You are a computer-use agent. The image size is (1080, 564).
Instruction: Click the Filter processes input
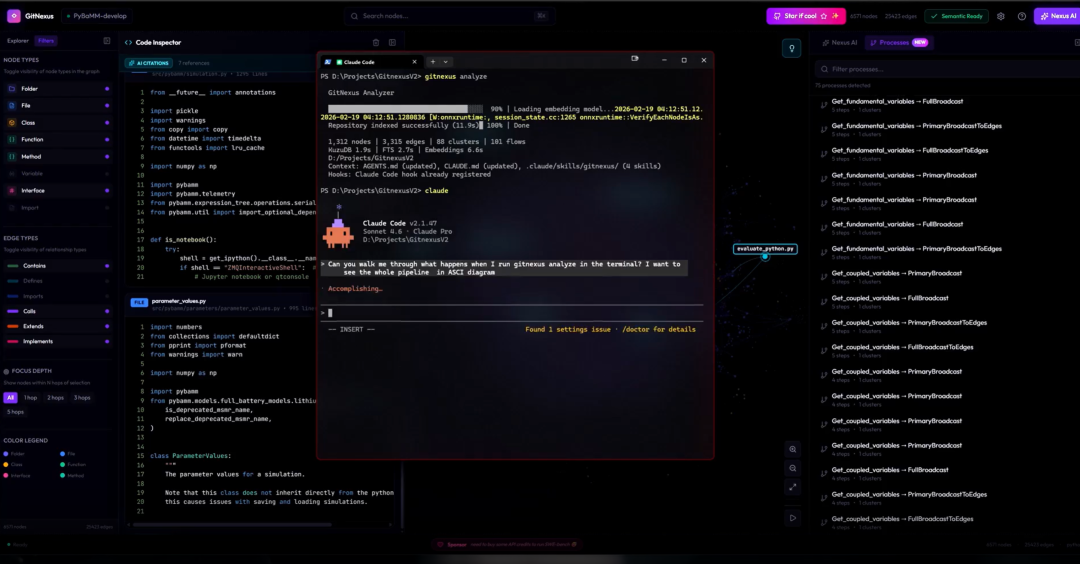pos(947,69)
